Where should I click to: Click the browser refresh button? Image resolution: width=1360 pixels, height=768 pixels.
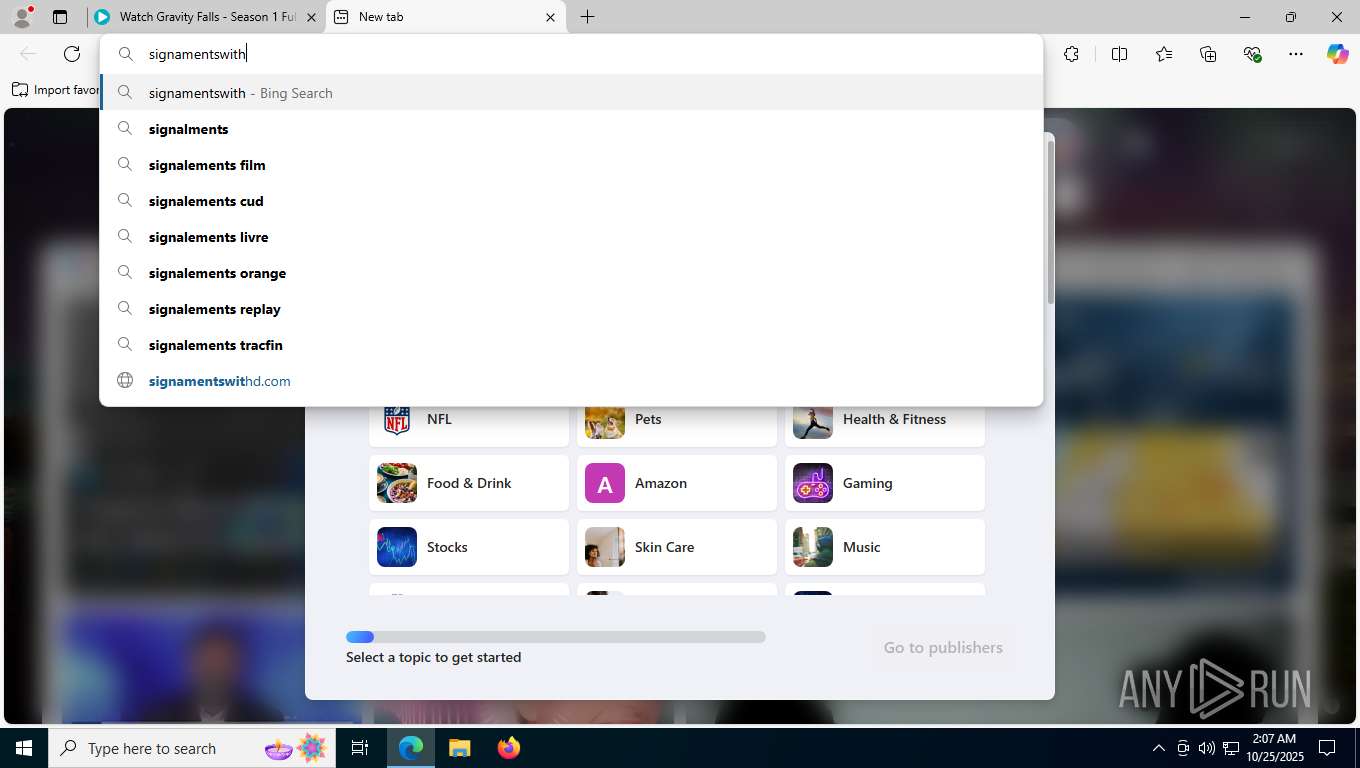72,54
